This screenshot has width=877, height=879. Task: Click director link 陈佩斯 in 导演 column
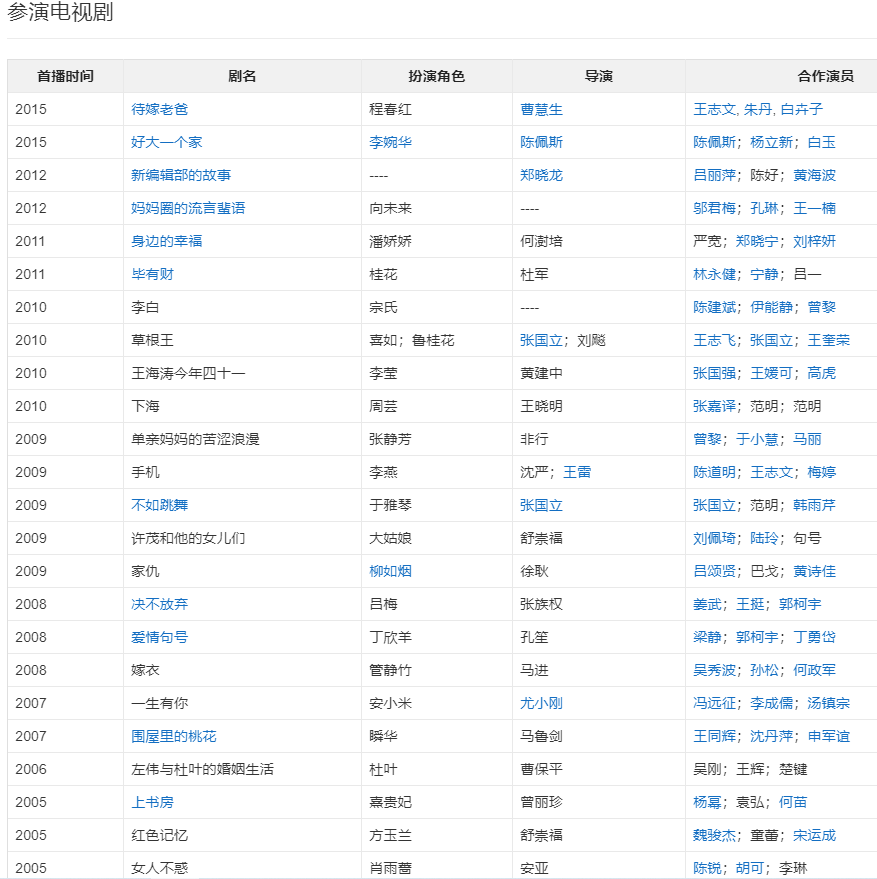(541, 142)
